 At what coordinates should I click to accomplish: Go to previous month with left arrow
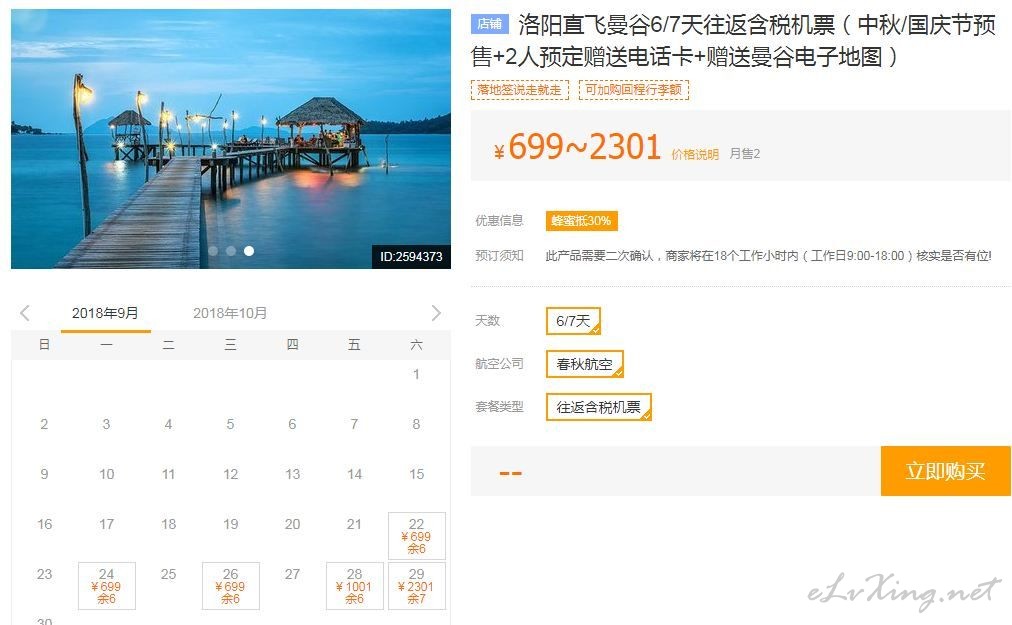pos(25,313)
